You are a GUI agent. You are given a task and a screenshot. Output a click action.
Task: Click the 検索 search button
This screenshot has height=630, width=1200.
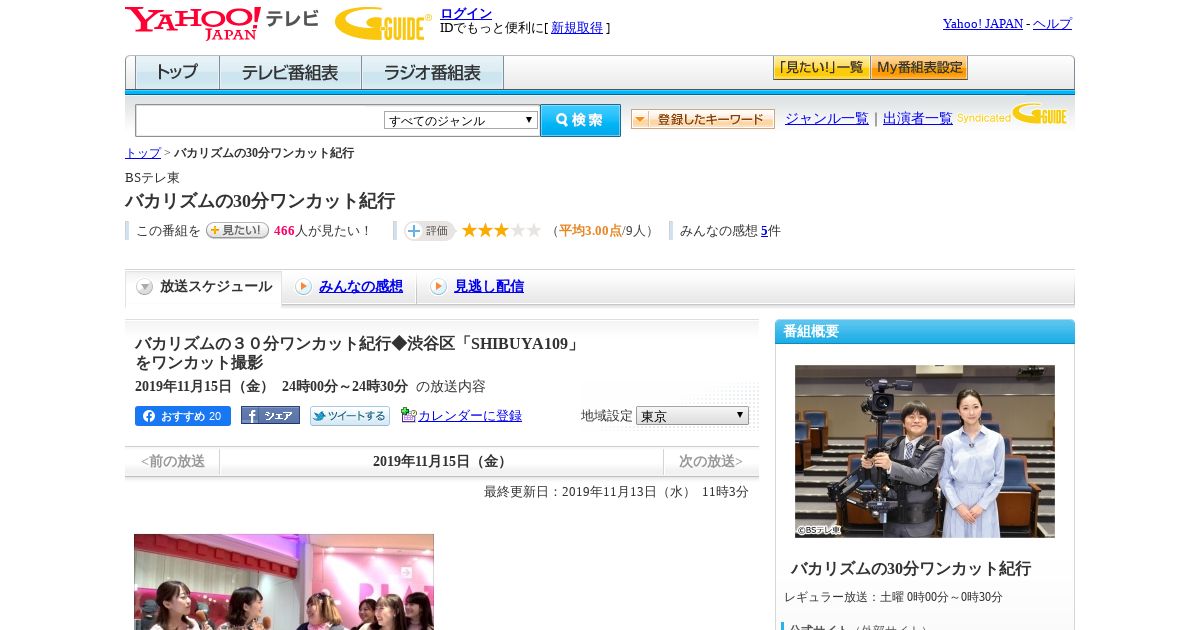click(580, 120)
